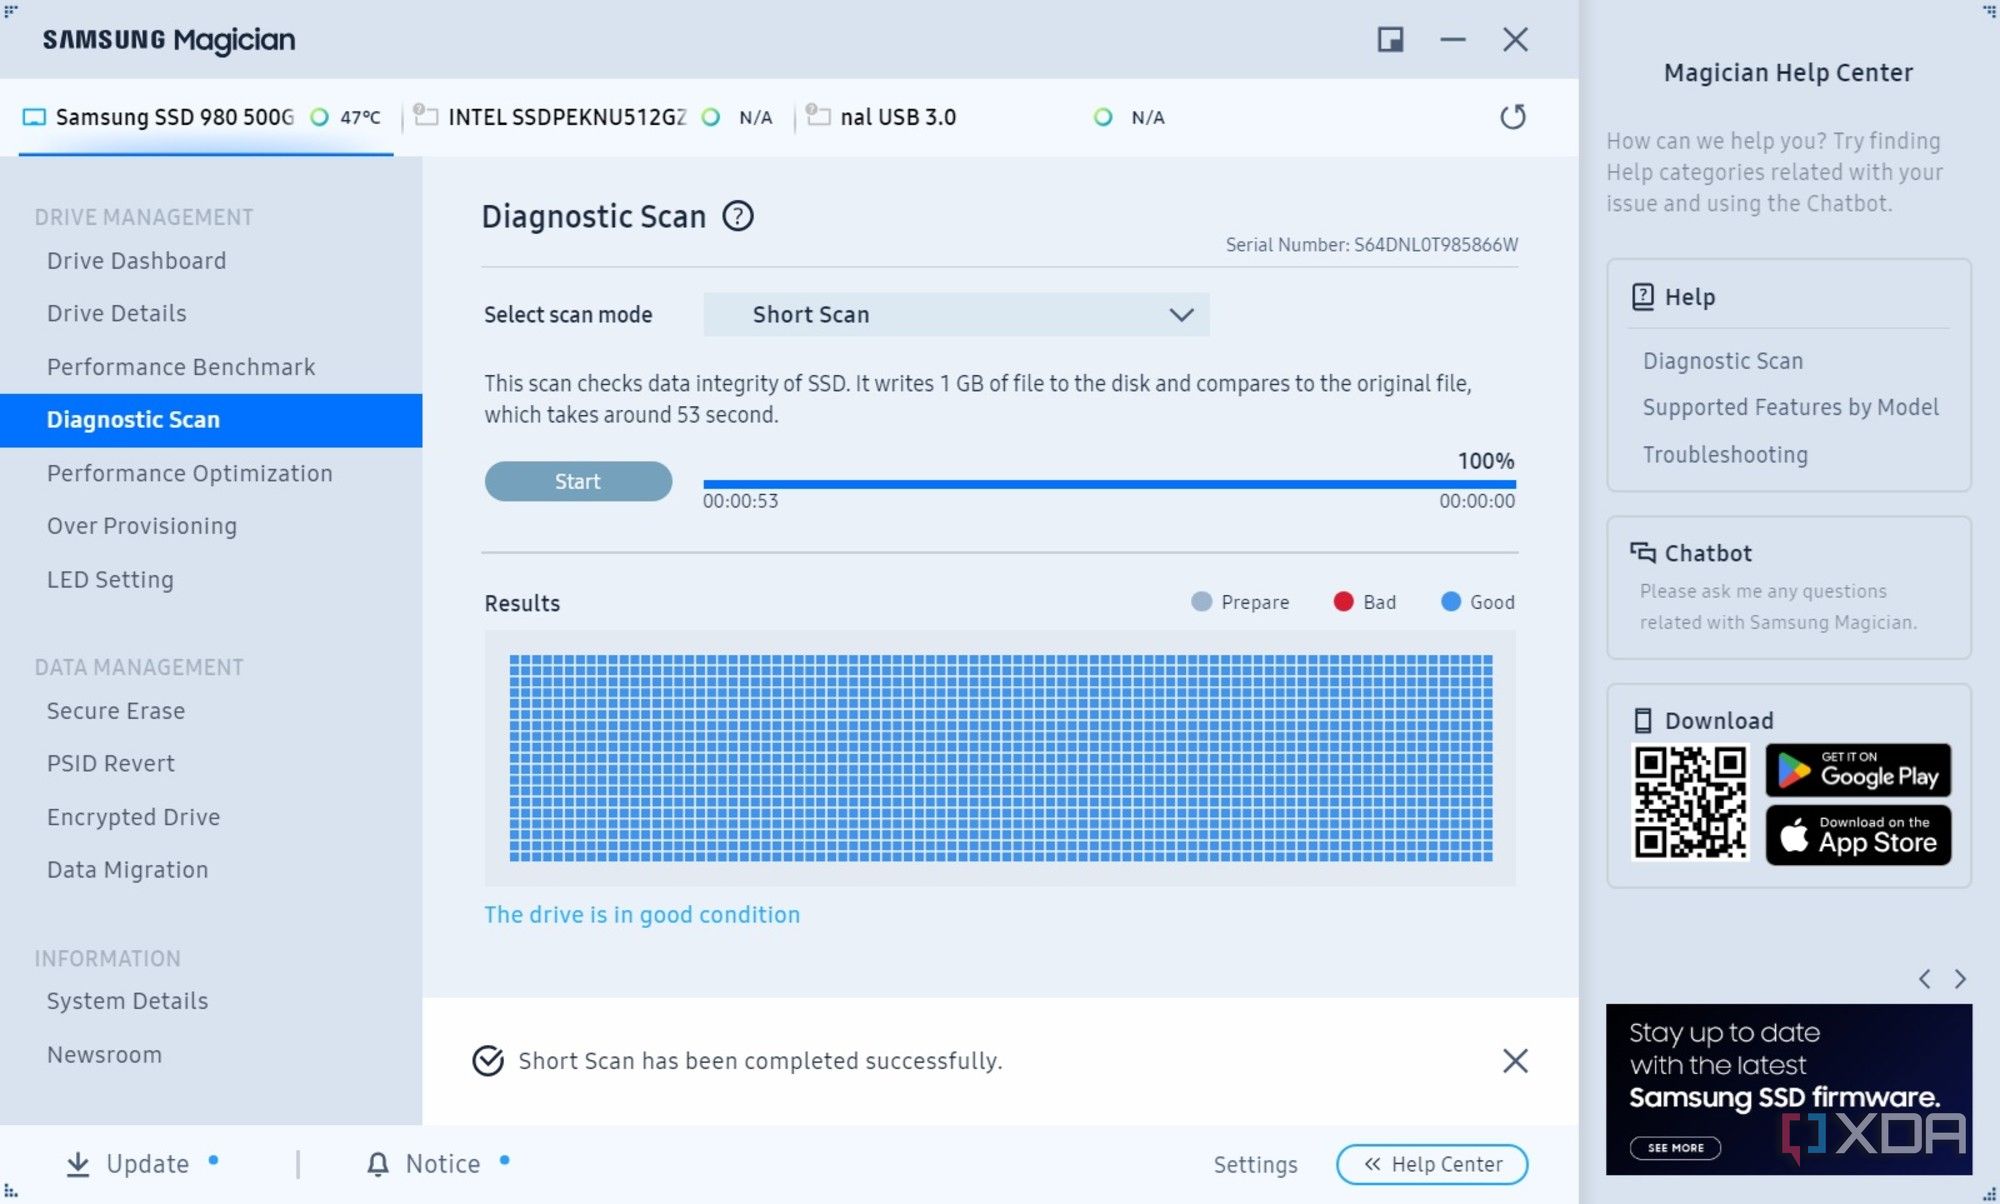
Task: Dismiss the scan completed notification
Action: pos(1515,1060)
